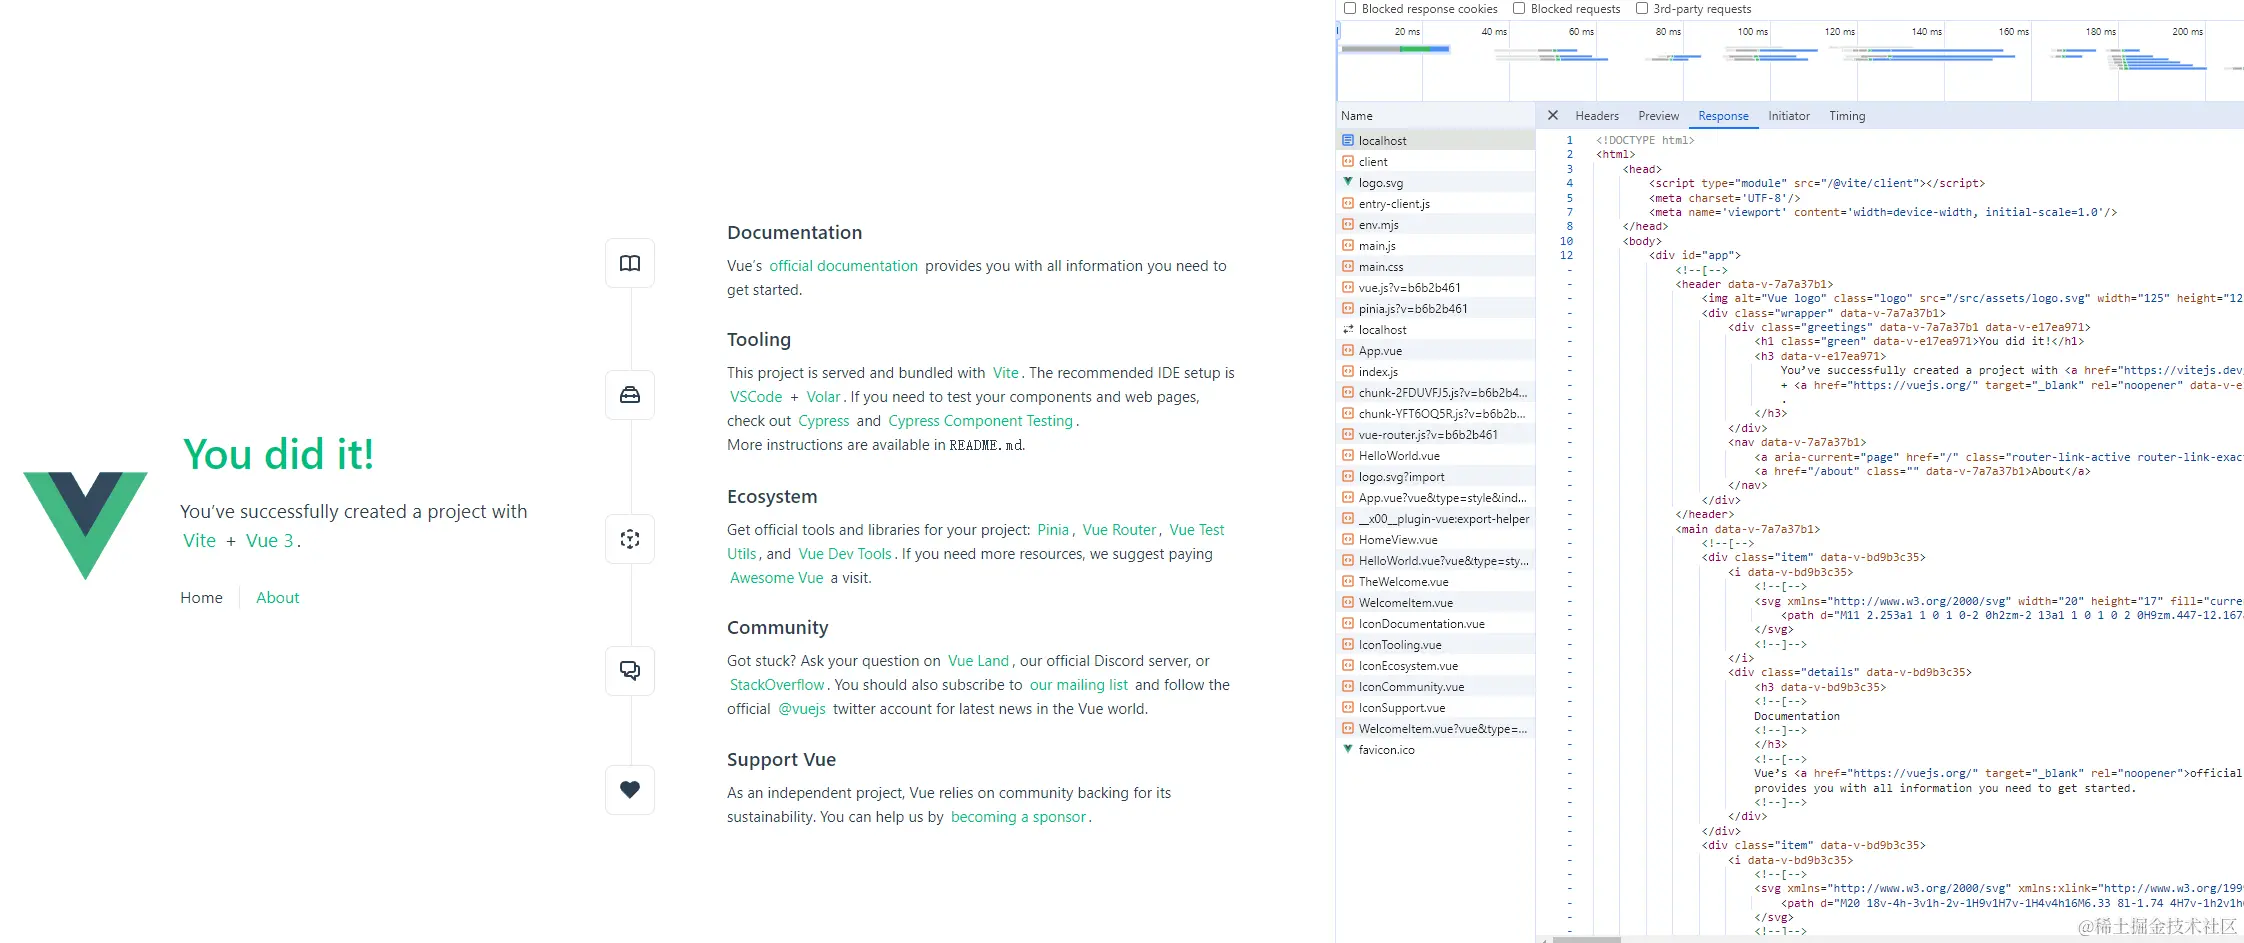Select the logo.svg?import request

(1436, 477)
